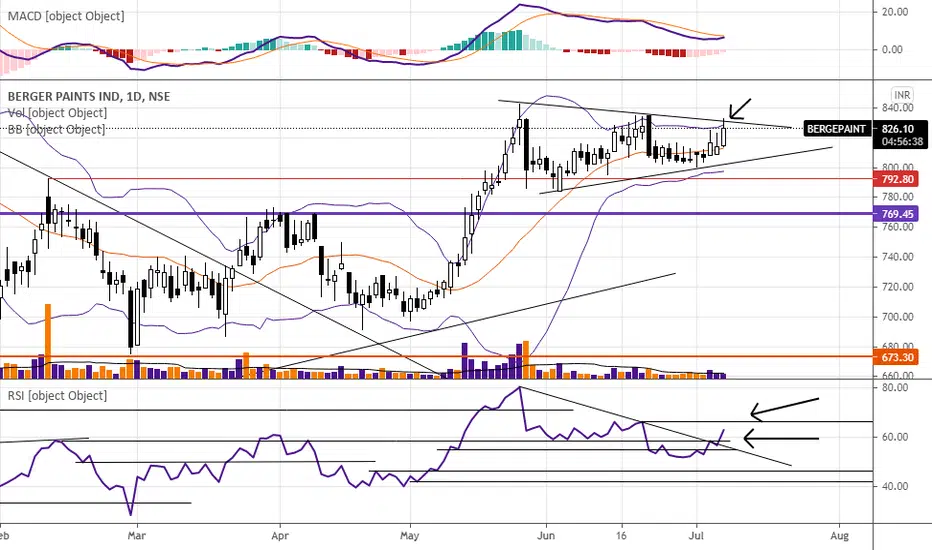Click the 826.10 current price label
The height and width of the screenshot is (550, 932).
(x=898, y=128)
